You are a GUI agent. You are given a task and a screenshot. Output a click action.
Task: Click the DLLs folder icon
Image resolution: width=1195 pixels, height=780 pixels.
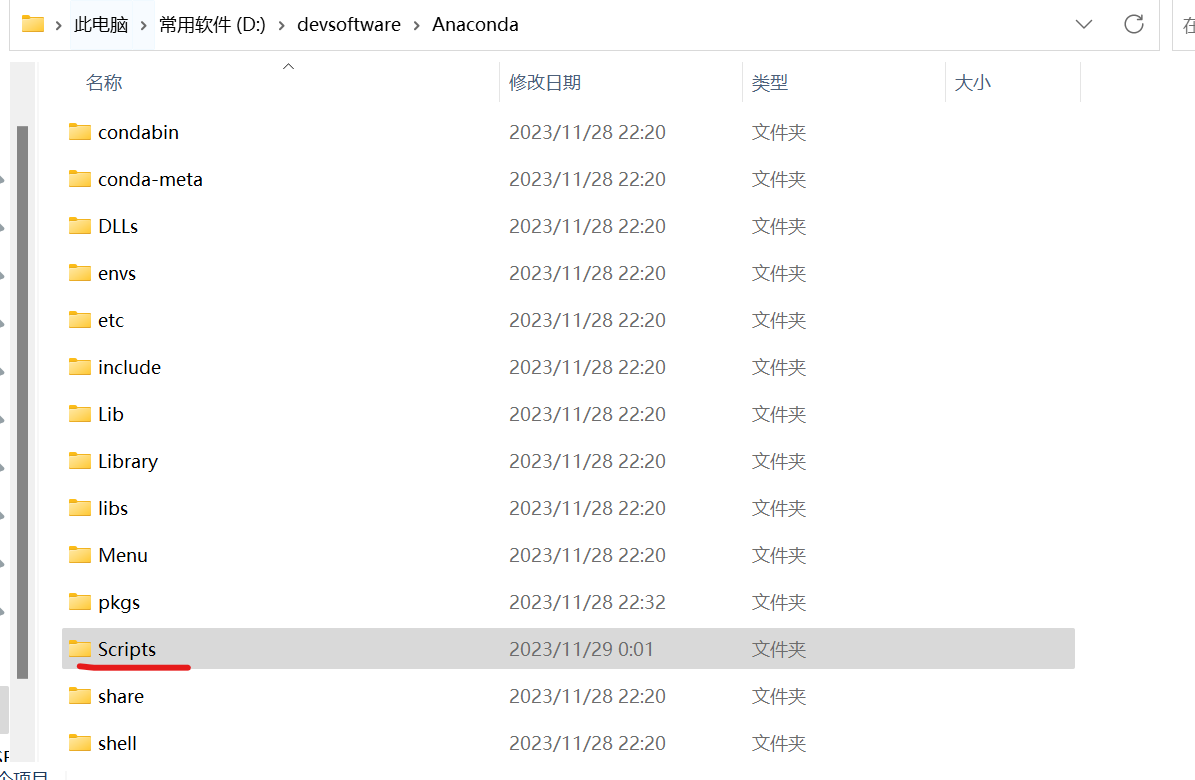tap(79, 226)
